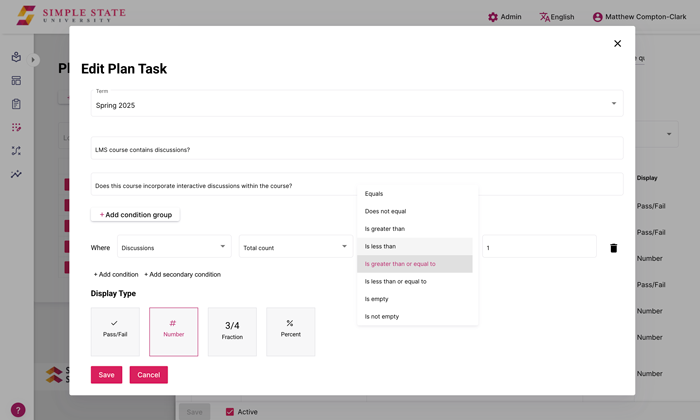Screen dimensions: 700x420
Task: Select the Is less than option
Action: [x=415, y=246]
